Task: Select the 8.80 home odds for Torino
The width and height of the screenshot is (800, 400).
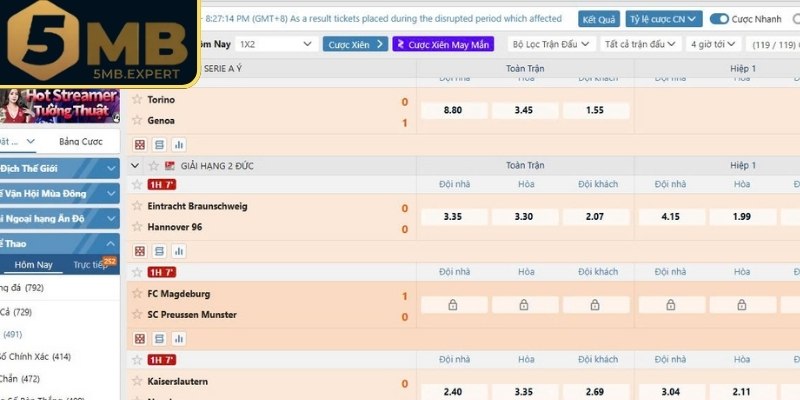Action: [452, 111]
